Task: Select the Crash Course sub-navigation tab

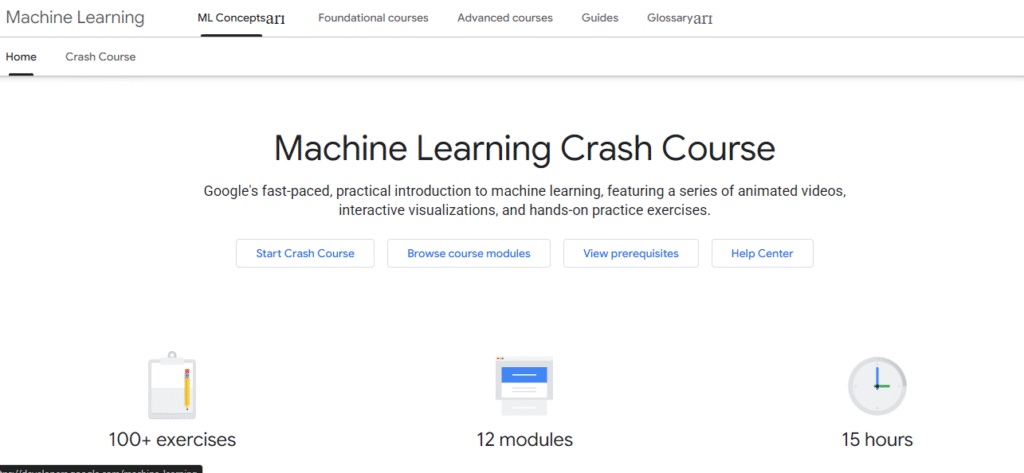Action: [101, 57]
